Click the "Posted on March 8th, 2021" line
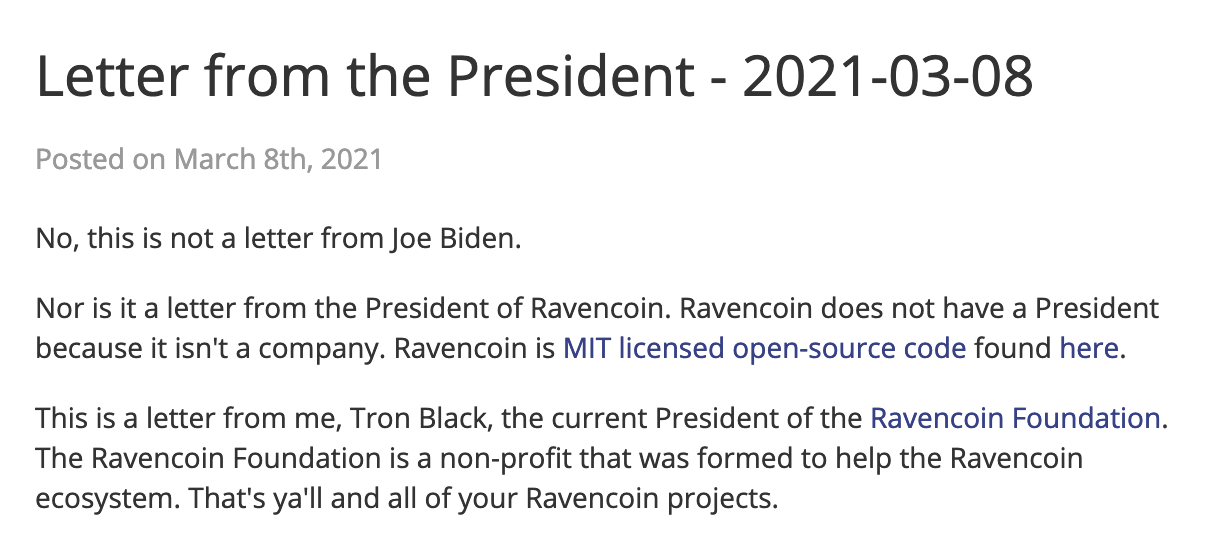Viewport: 1222px width, 534px height. coord(209,159)
